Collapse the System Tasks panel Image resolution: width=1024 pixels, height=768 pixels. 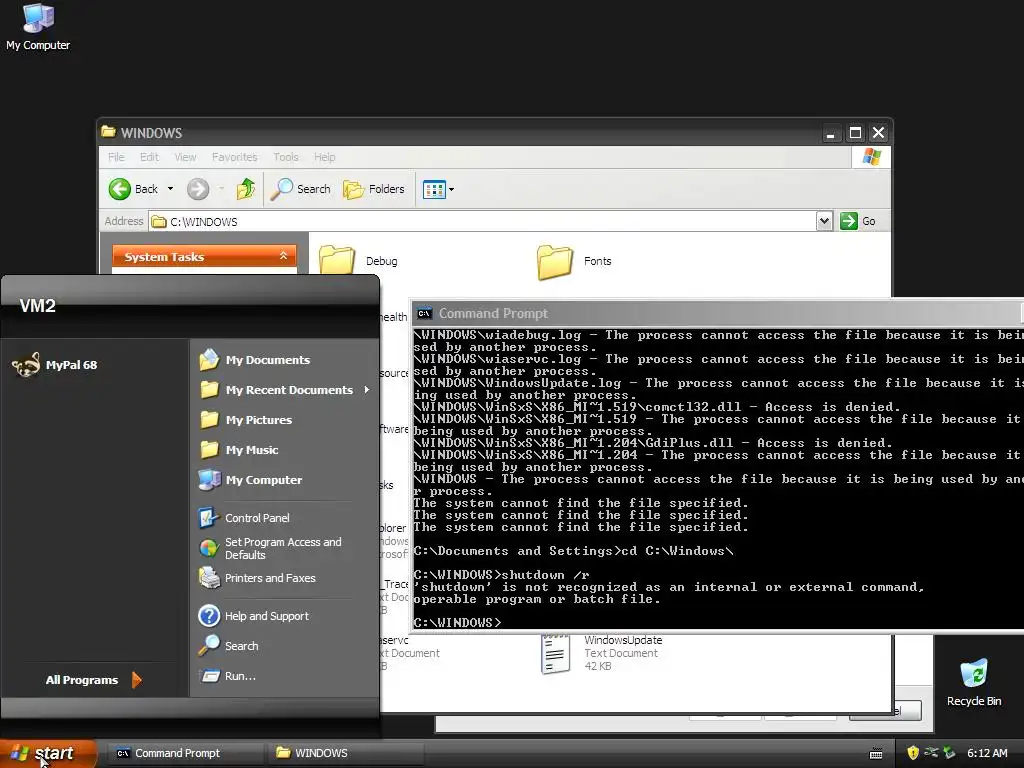click(283, 256)
